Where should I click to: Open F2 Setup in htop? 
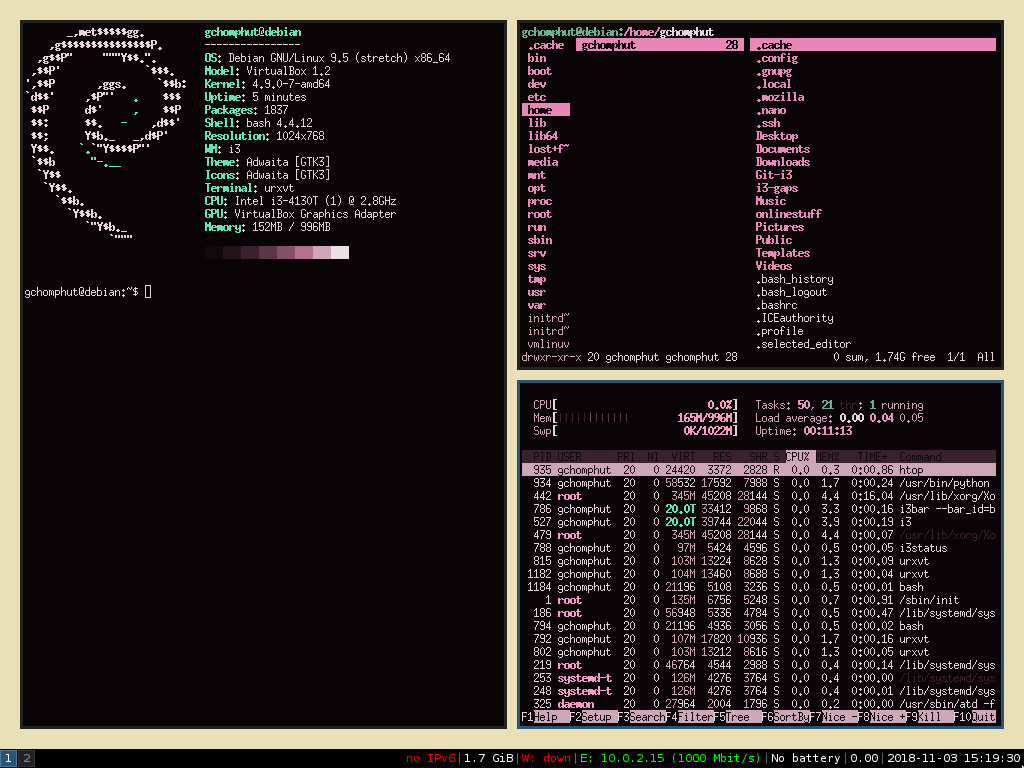tap(596, 717)
